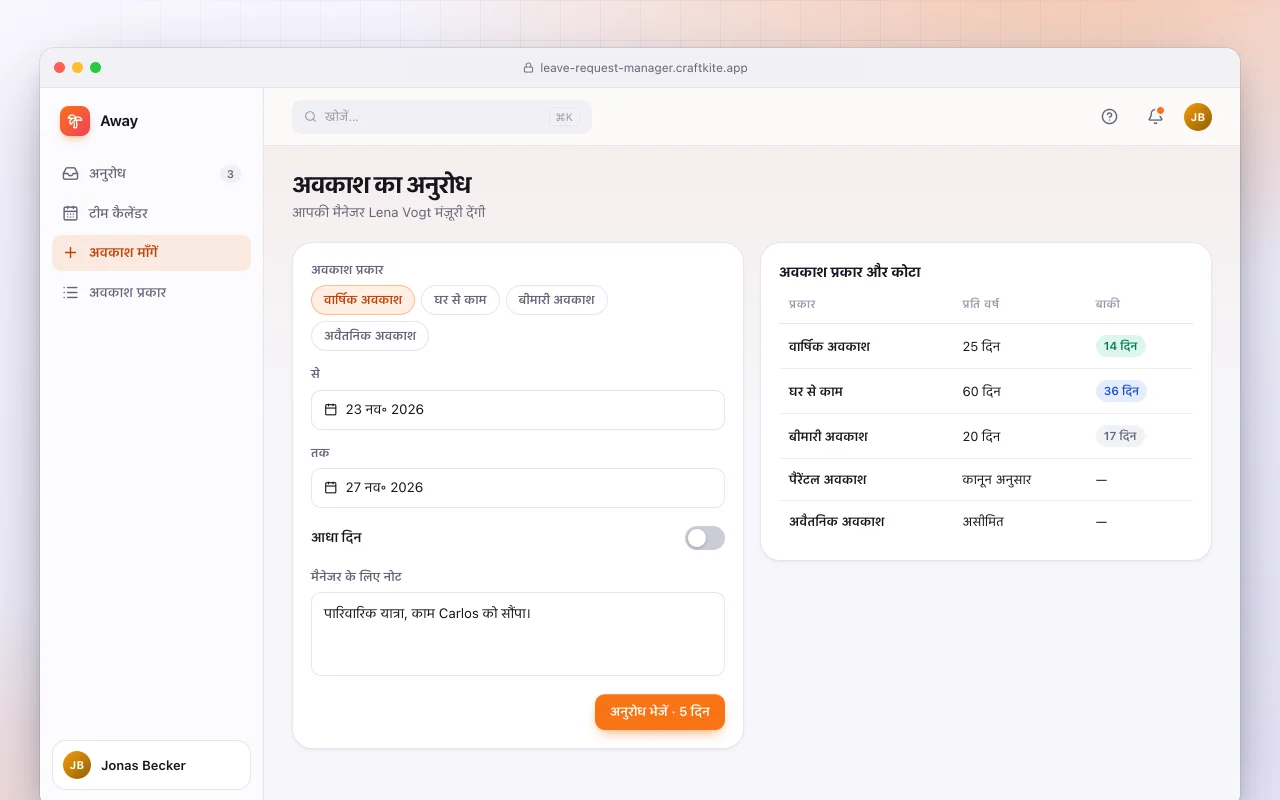Click the 25 दिन per-year value
This screenshot has width=1280, height=800.
point(982,347)
